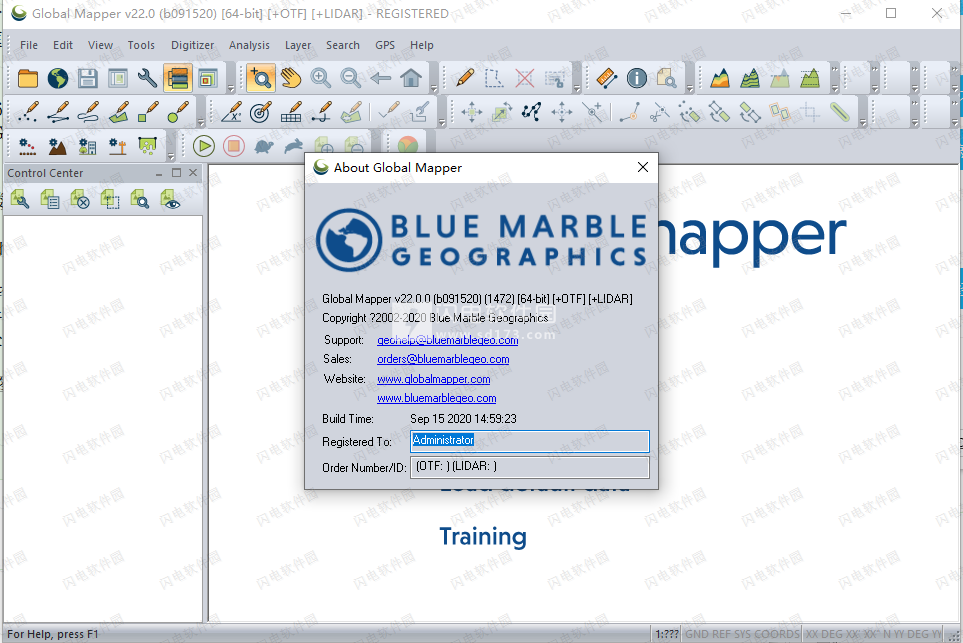Open the File menu

[29, 45]
